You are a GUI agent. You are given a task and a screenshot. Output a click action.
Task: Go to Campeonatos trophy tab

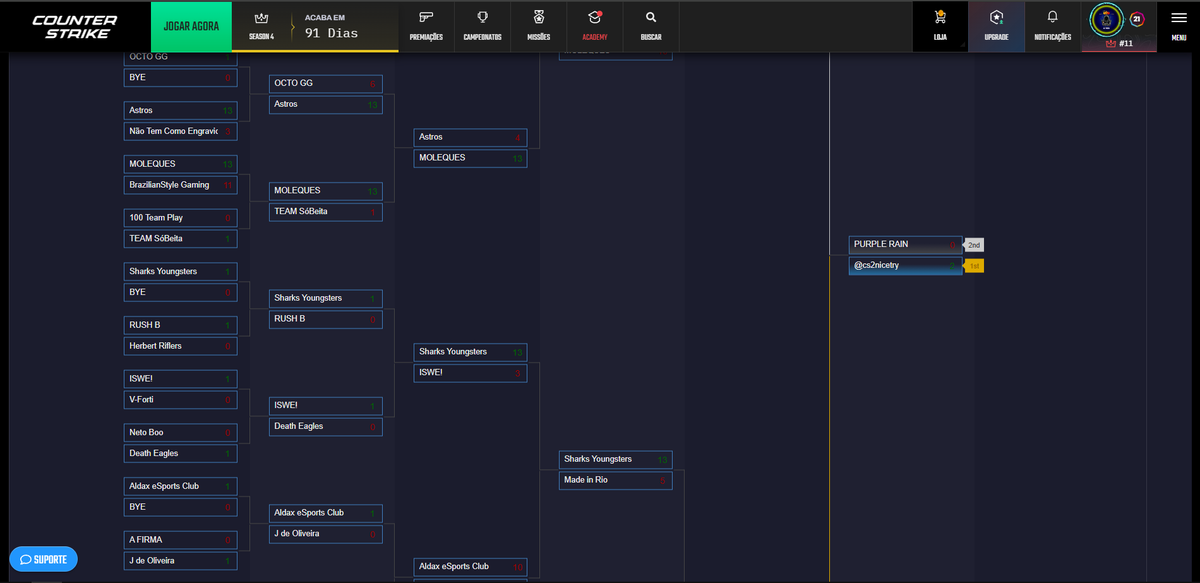[x=482, y=26]
